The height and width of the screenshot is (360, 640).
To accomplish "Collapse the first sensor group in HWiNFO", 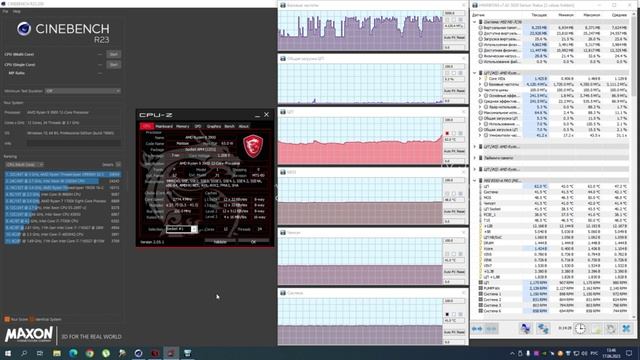I will pyautogui.click(x=475, y=22).
